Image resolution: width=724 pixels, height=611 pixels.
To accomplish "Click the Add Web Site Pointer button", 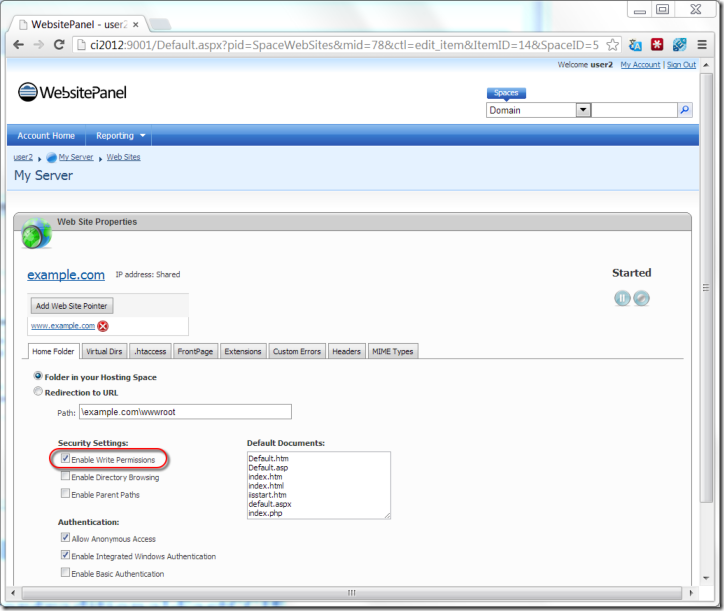I will click(72, 306).
